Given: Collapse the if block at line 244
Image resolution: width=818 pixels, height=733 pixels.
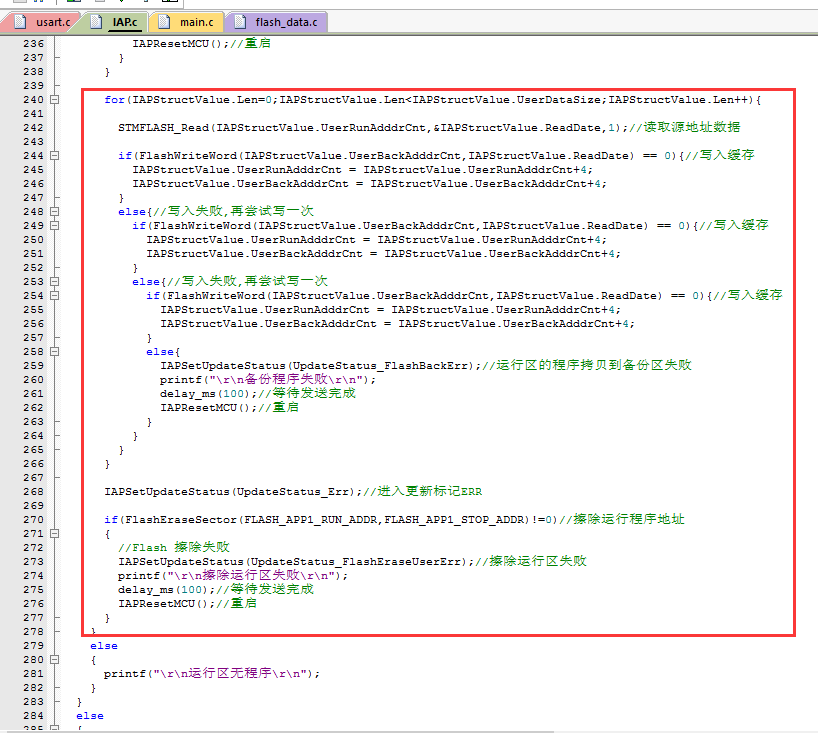Looking at the screenshot, I should point(54,155).
